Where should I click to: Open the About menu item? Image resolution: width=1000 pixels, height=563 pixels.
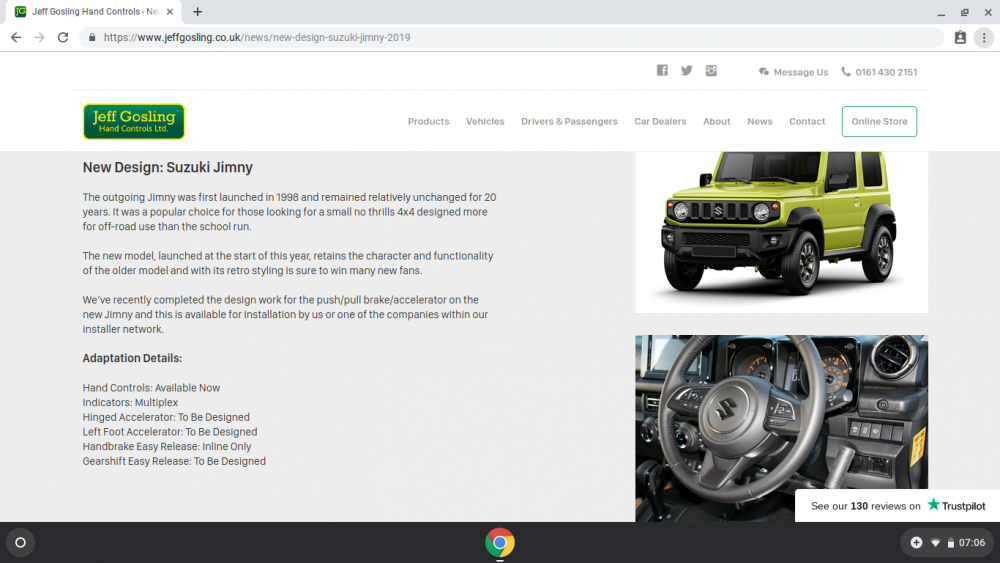pyautogui.click(x=716, y=121)
